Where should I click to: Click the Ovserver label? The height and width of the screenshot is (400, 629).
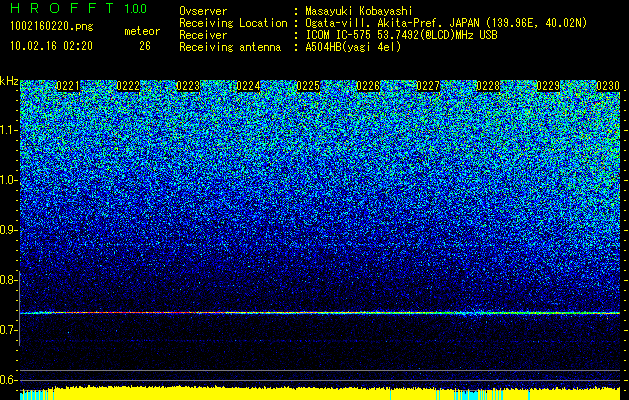click(203, 11)
